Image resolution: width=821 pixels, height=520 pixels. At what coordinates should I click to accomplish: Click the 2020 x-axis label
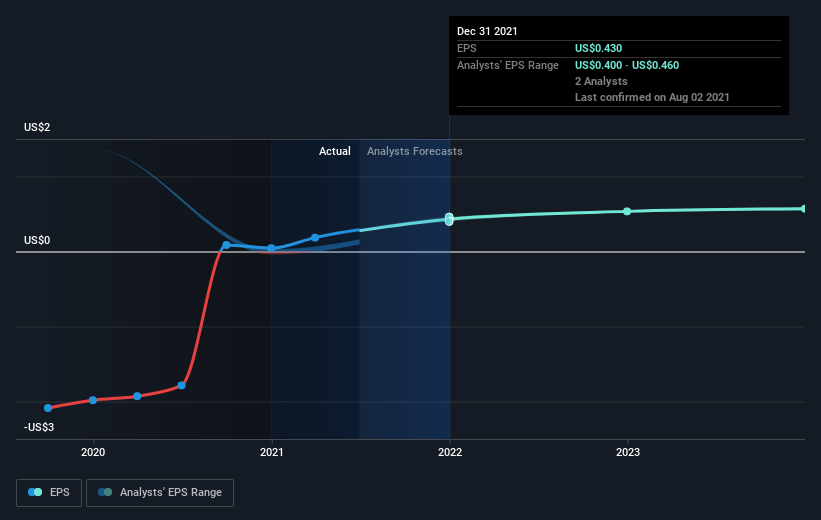coord(93,452)
